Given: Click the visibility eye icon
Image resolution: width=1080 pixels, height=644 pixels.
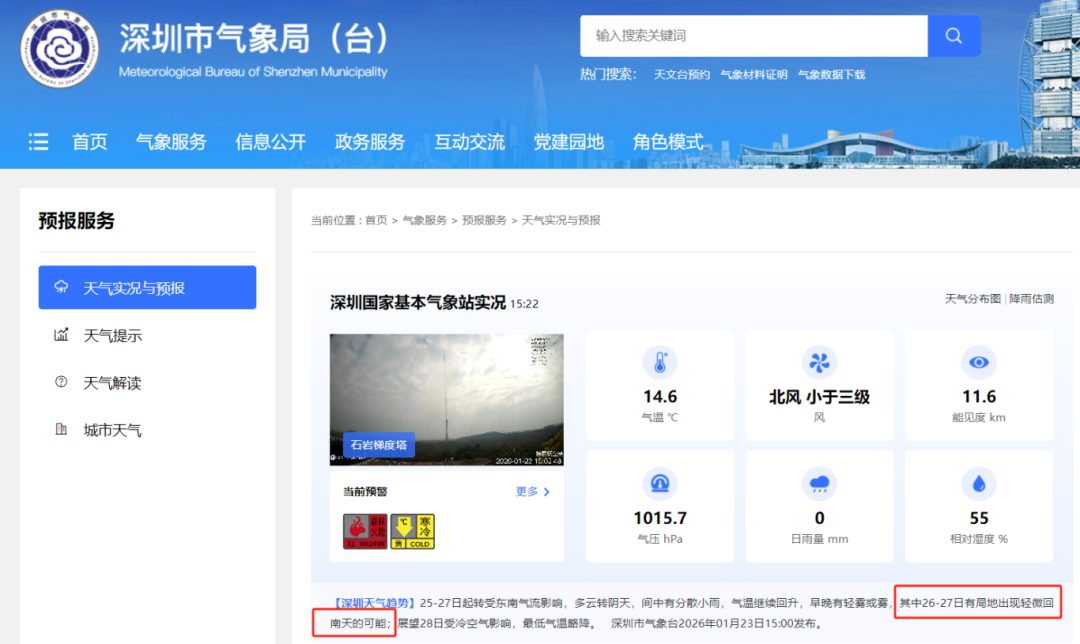Looking at the screenshot, I should pos(979,362).
